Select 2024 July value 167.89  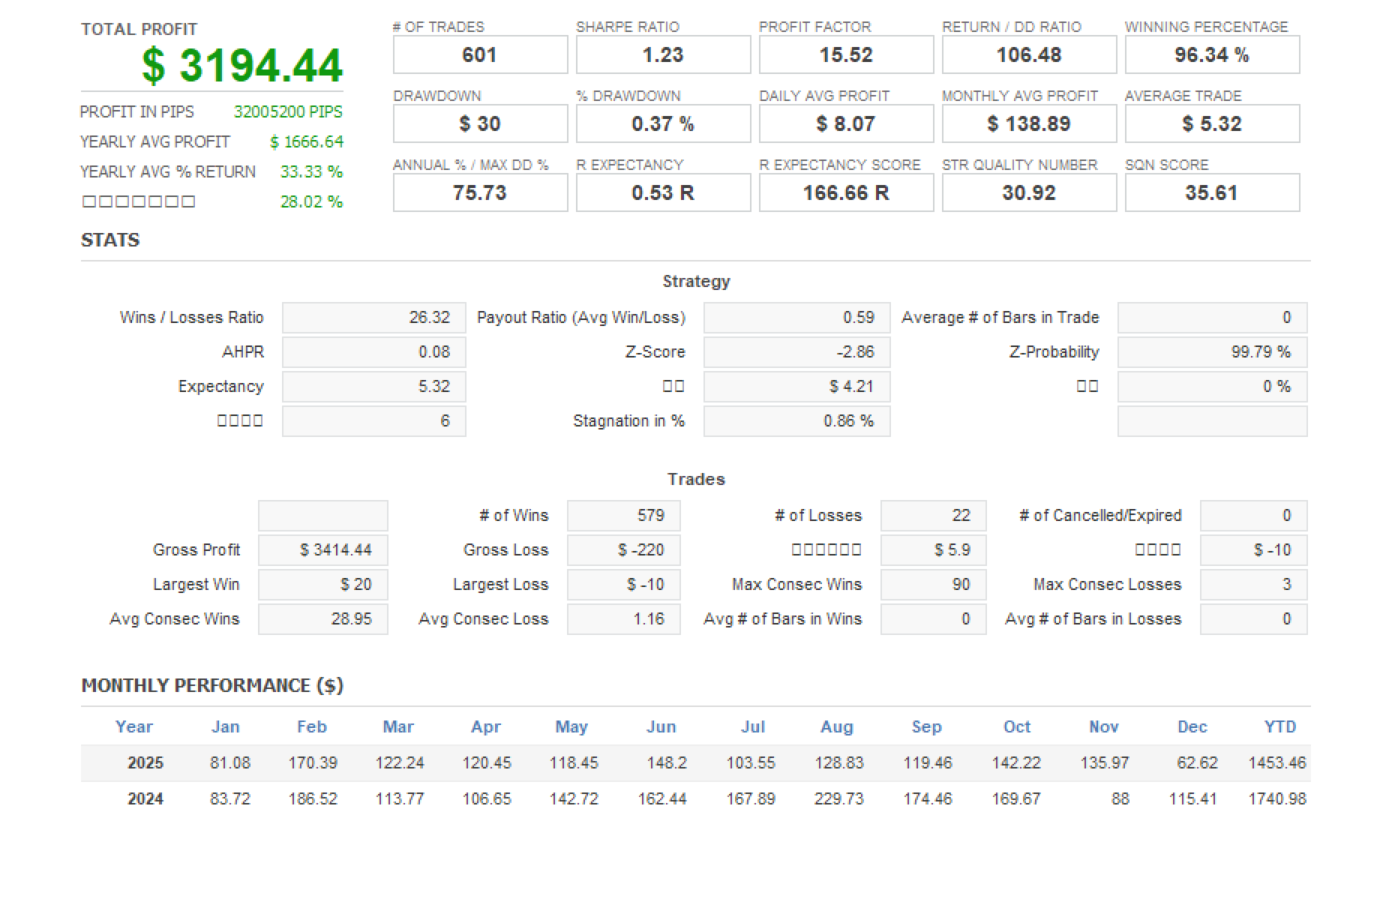[x=751, y=799]
